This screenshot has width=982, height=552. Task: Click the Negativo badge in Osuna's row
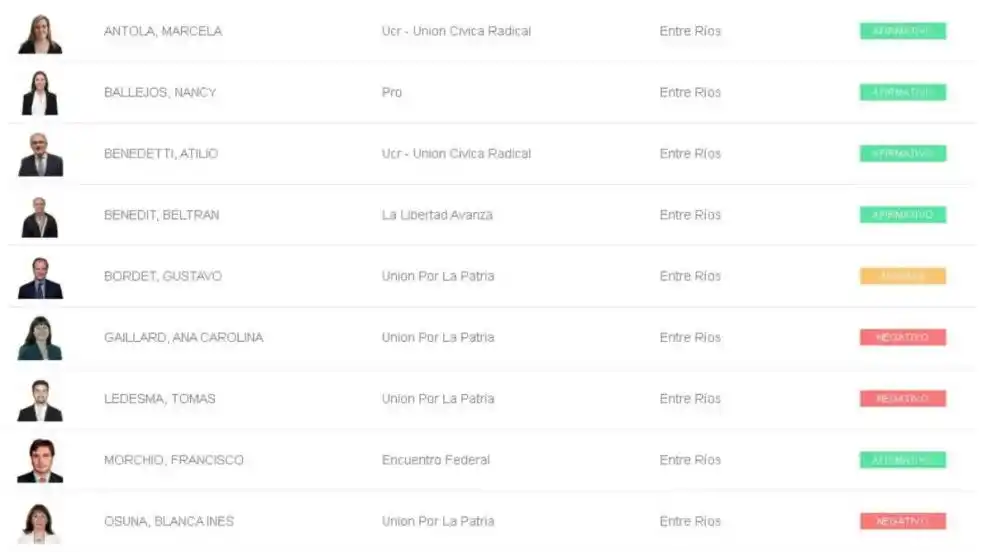(x=902, y=521)
